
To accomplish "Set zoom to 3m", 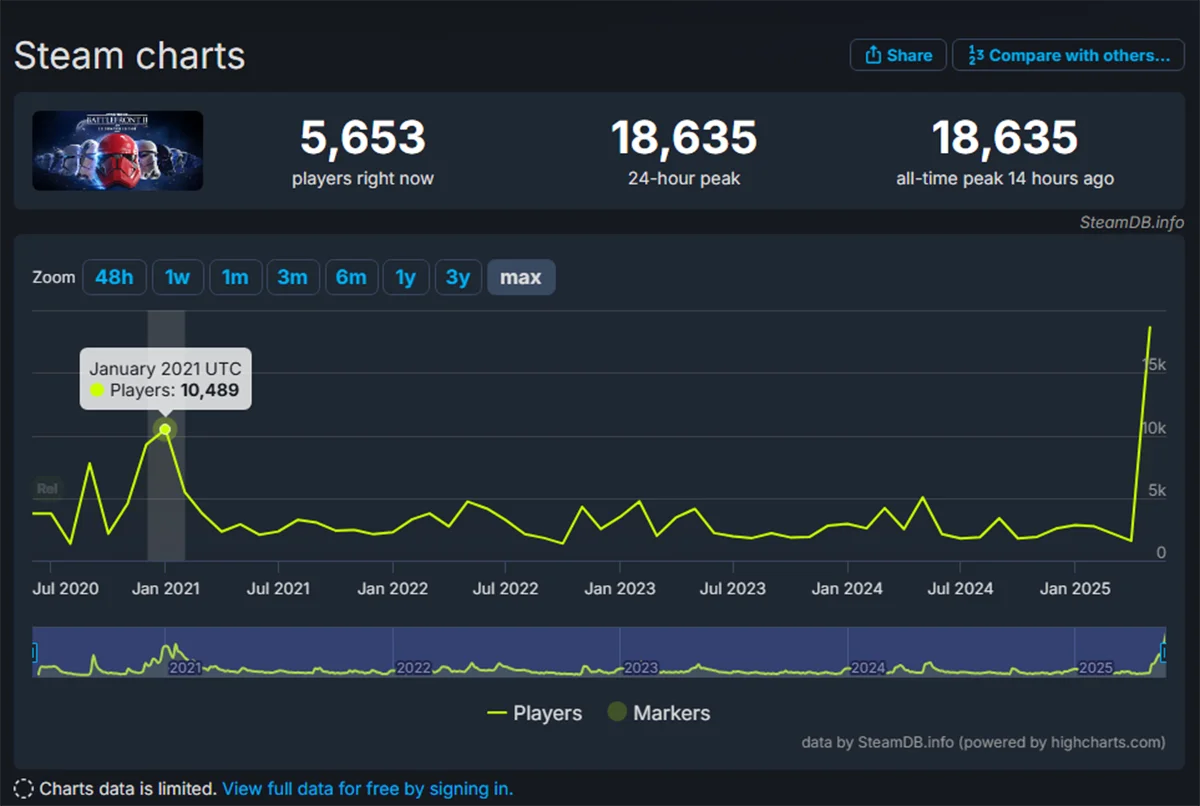I will click(x=292, y=277).
